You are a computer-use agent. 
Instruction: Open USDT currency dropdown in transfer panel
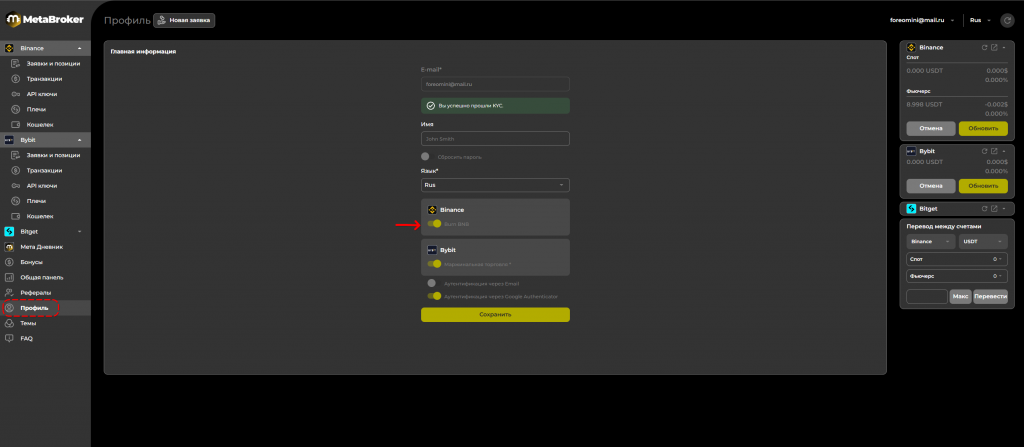coord(983,242)
